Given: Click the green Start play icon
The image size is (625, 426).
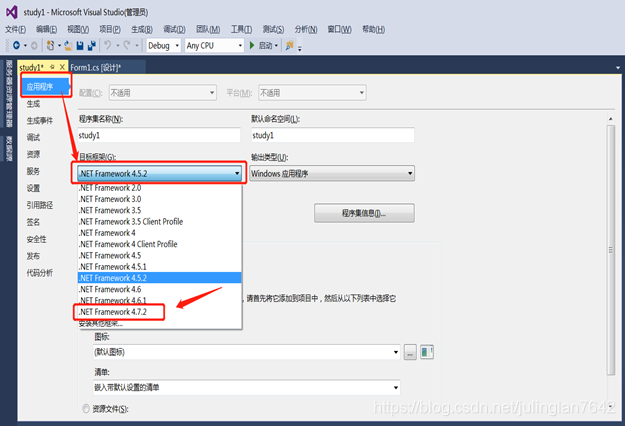Looking at the screenshot, I should coord(252,45).
